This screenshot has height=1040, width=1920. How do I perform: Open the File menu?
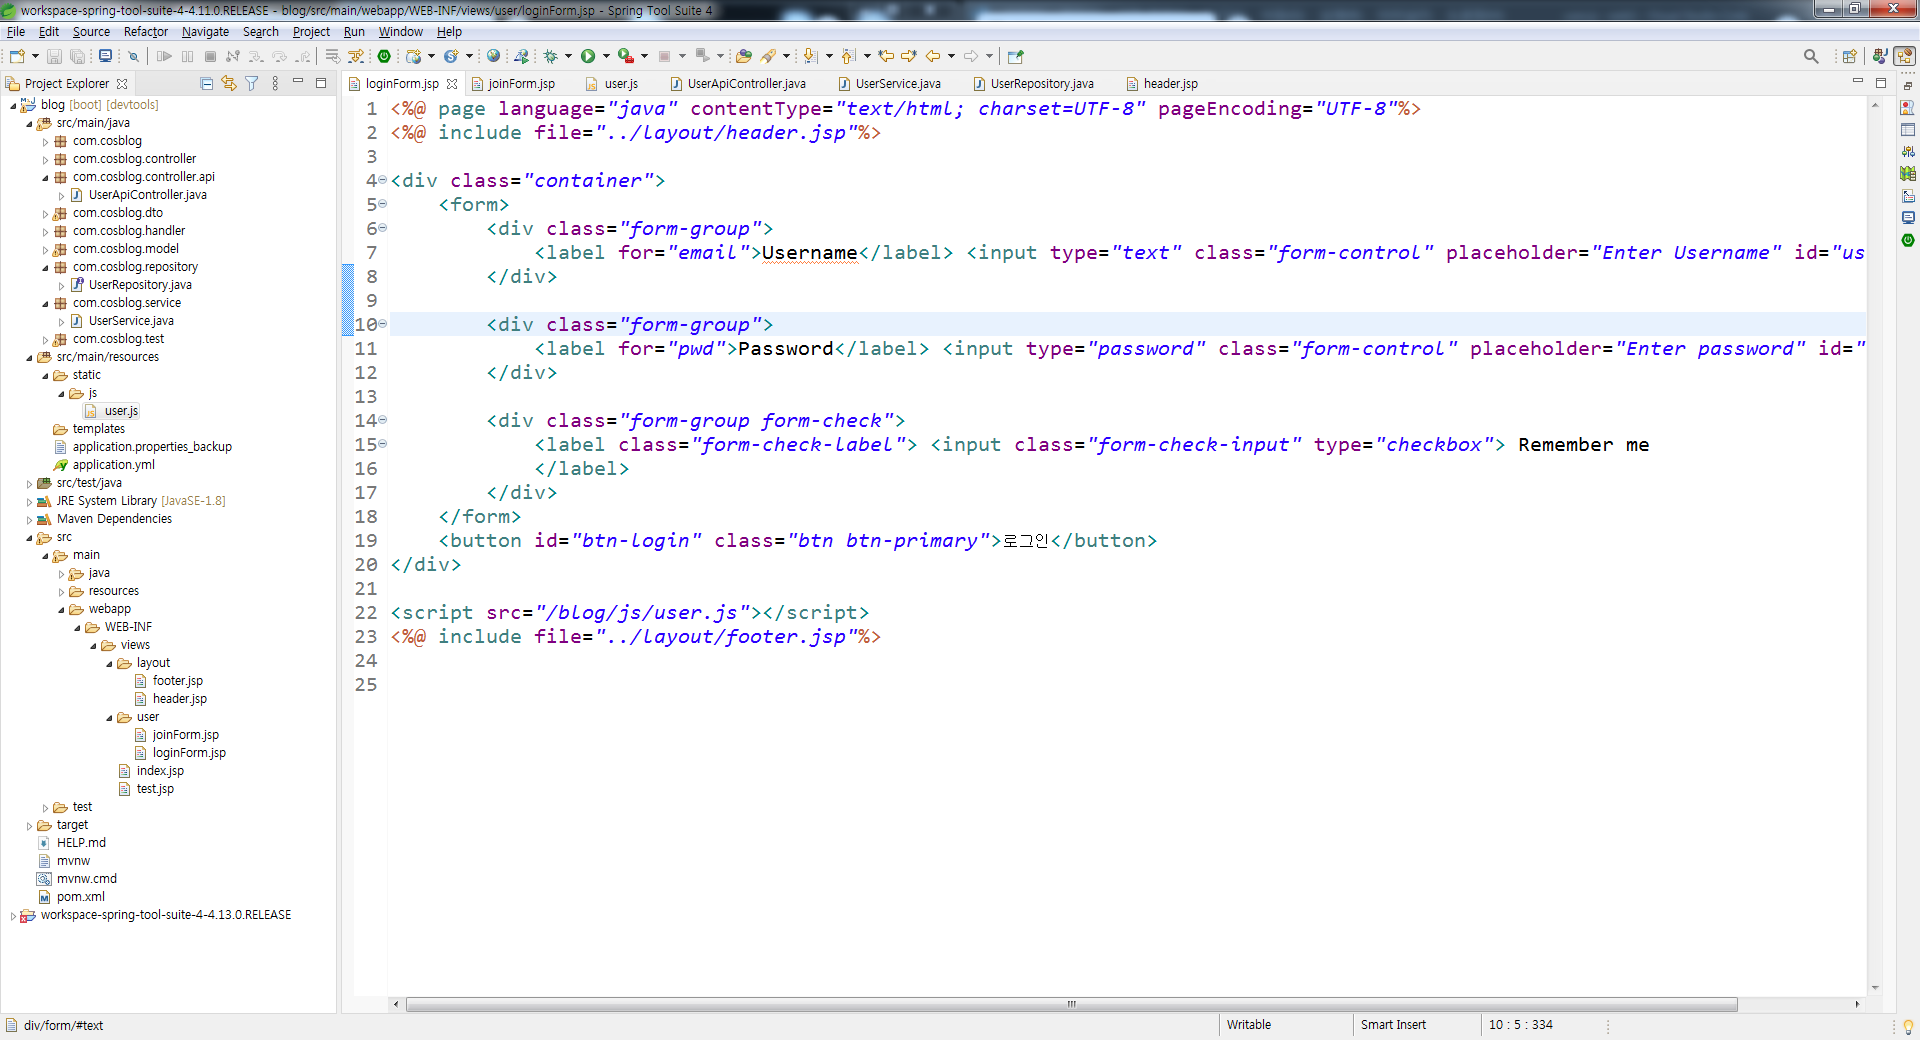pos(16,32)
